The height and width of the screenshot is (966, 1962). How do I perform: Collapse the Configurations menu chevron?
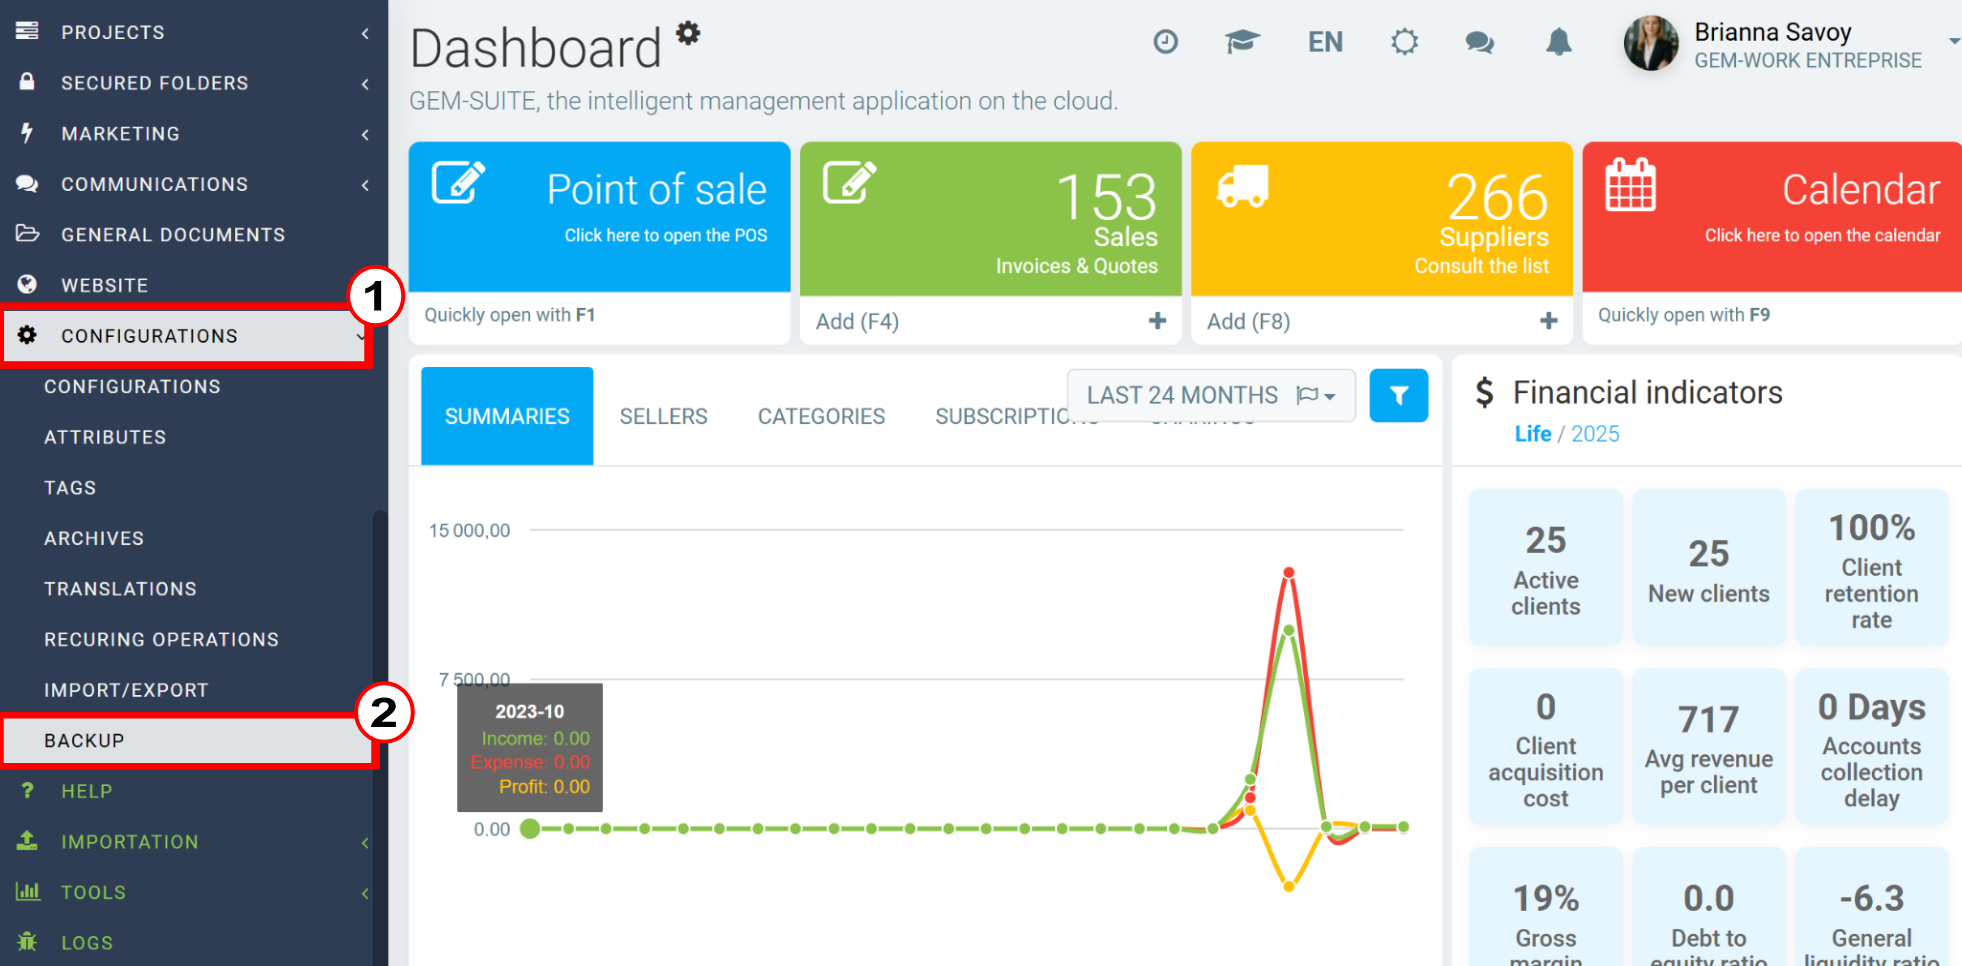[x=361, y=337]
